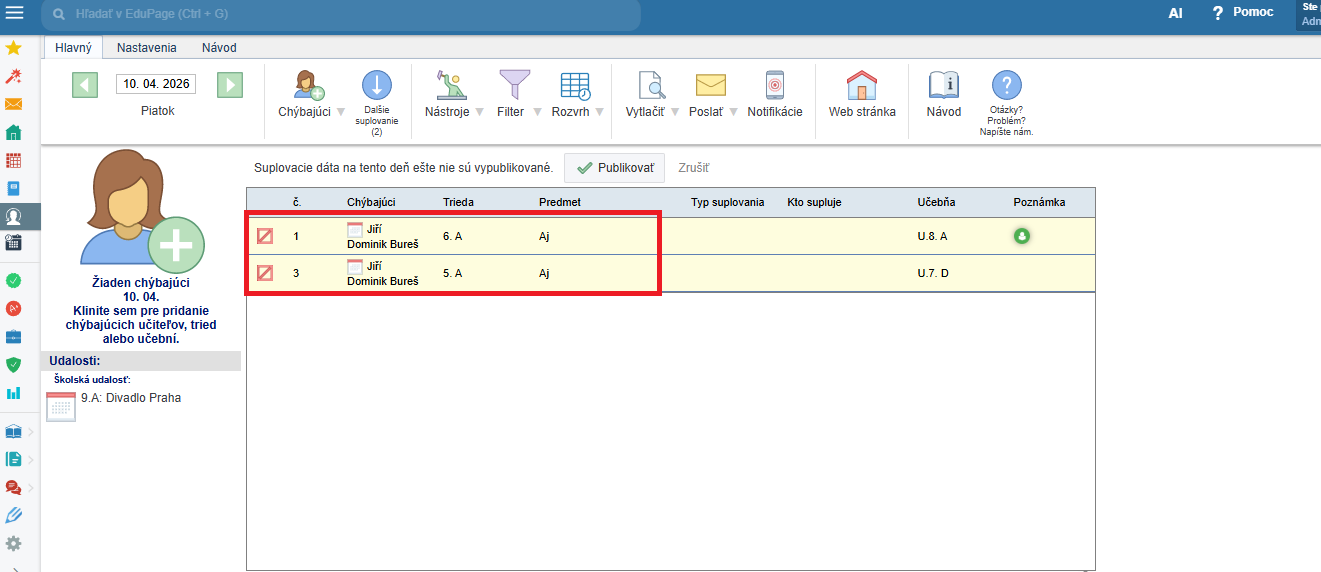This screenshot has width=1321, height=572.
Task: Open the Vytlačiť dropdown arrow
Action: tap(676, 112)
